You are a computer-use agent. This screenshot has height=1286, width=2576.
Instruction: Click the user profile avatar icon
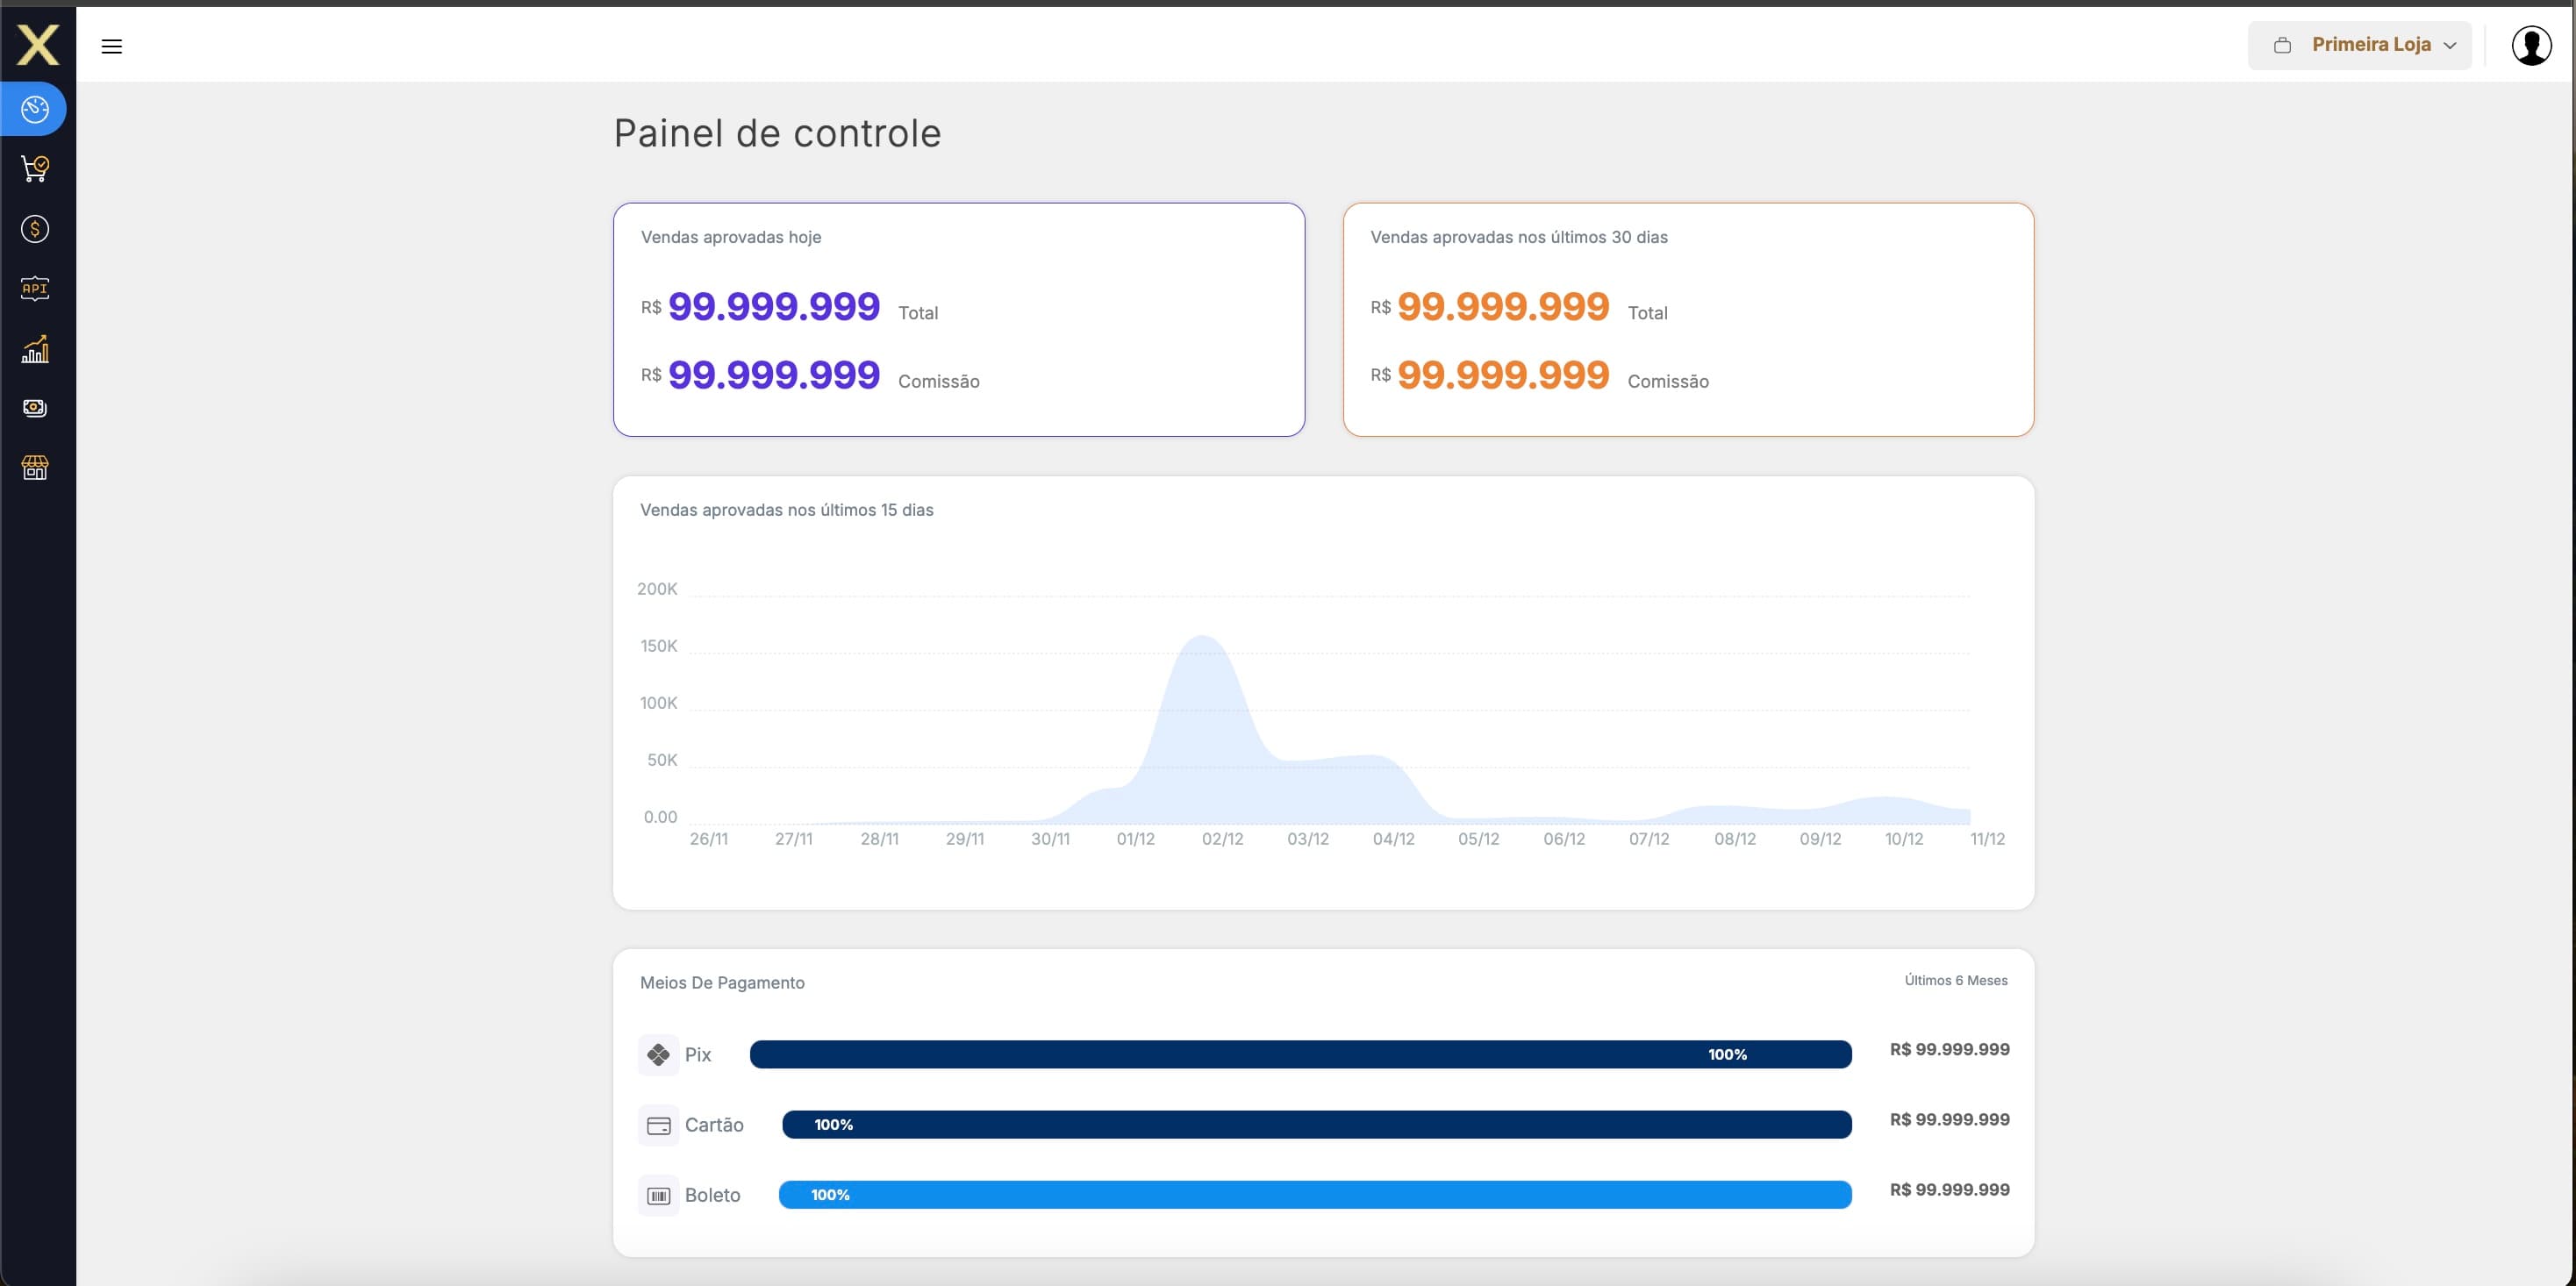tap(2531, 44)
